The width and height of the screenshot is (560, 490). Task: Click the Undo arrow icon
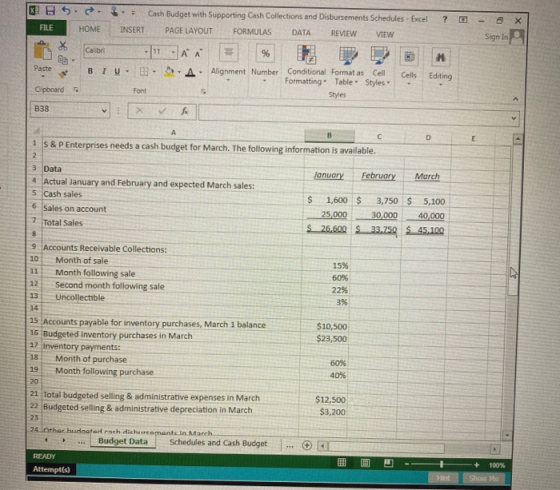click(x=66, y=10)
